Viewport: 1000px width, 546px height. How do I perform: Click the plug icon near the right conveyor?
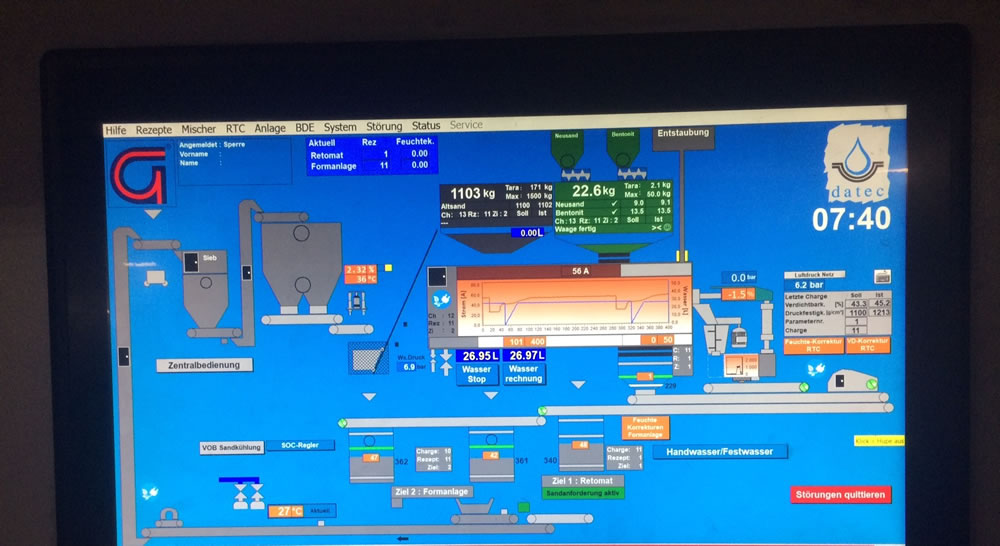[x=816, y=369]
